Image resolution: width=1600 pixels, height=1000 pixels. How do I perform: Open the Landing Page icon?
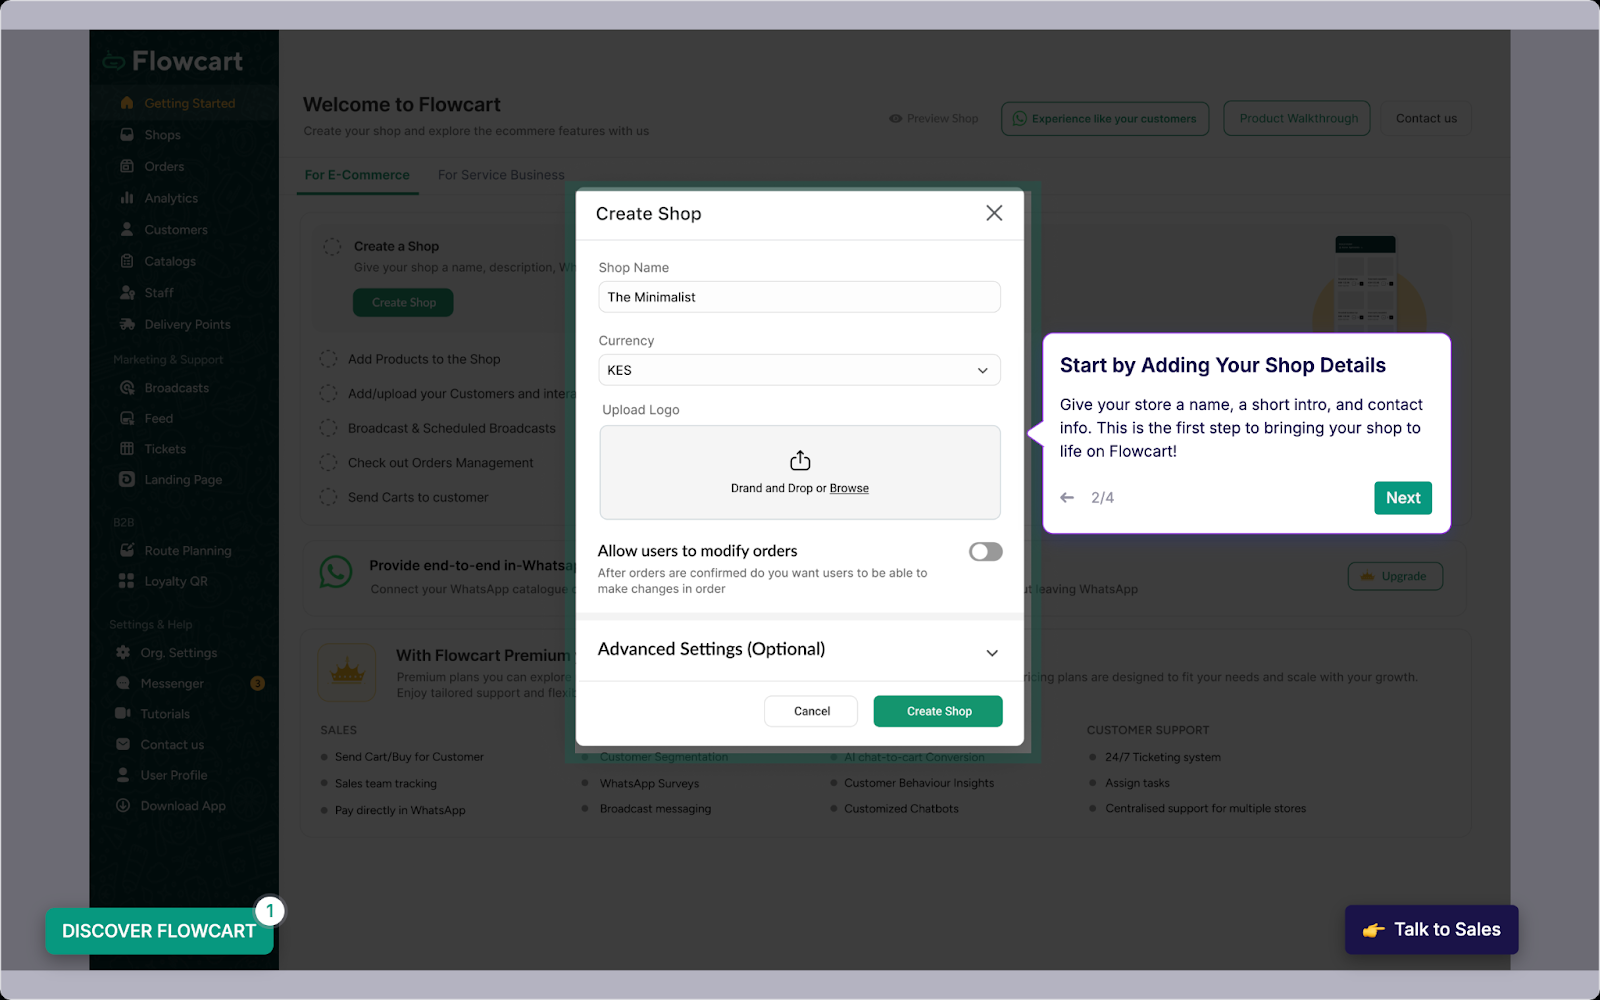tap(127, 479)
